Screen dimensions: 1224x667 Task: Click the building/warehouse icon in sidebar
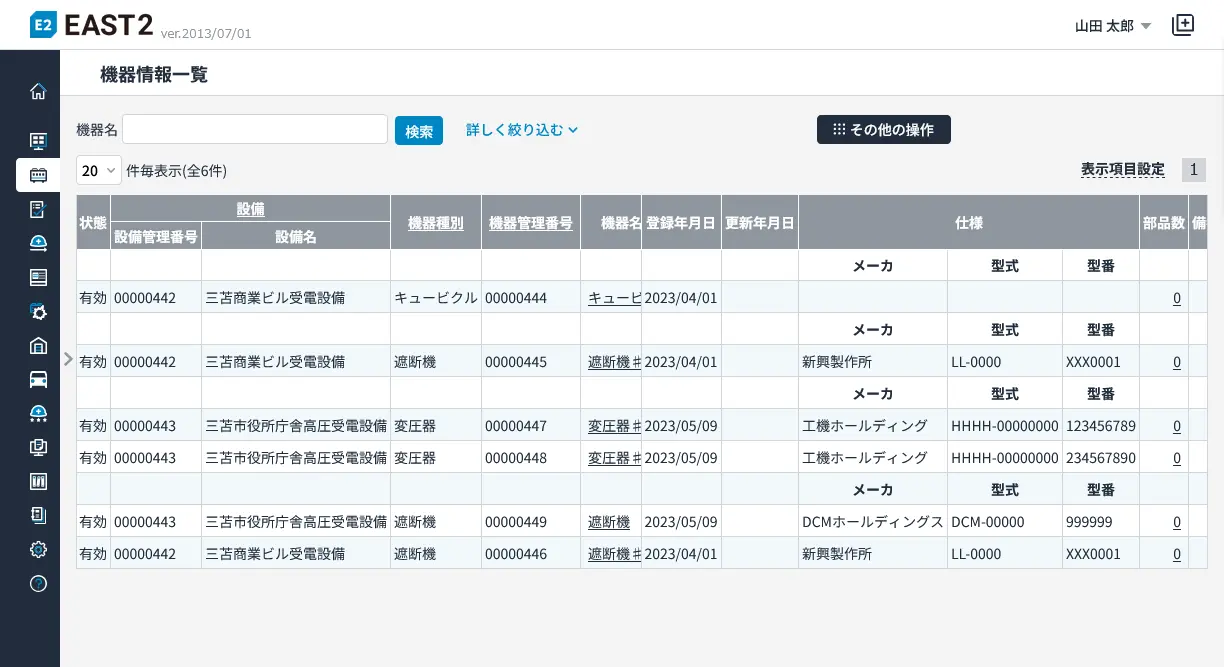[38, 346]
